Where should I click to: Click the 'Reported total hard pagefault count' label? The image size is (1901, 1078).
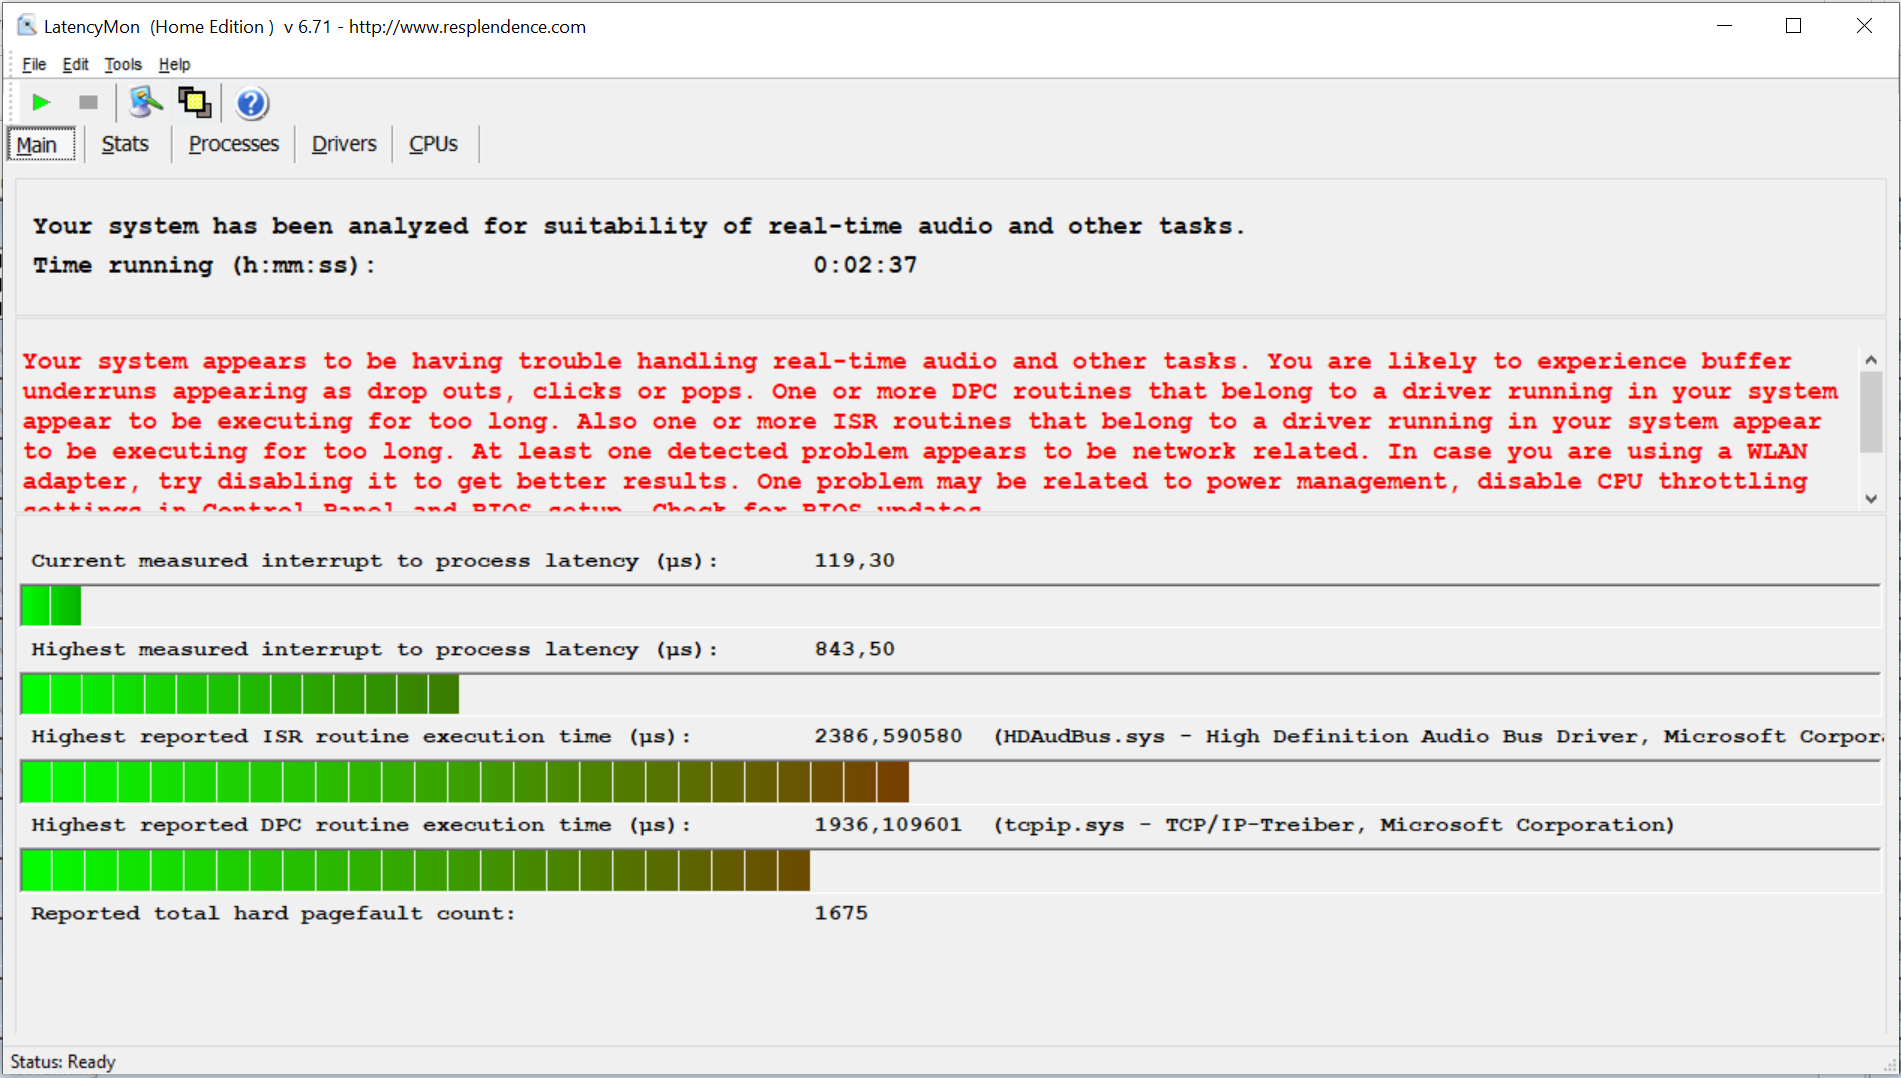tap(273, 913)
